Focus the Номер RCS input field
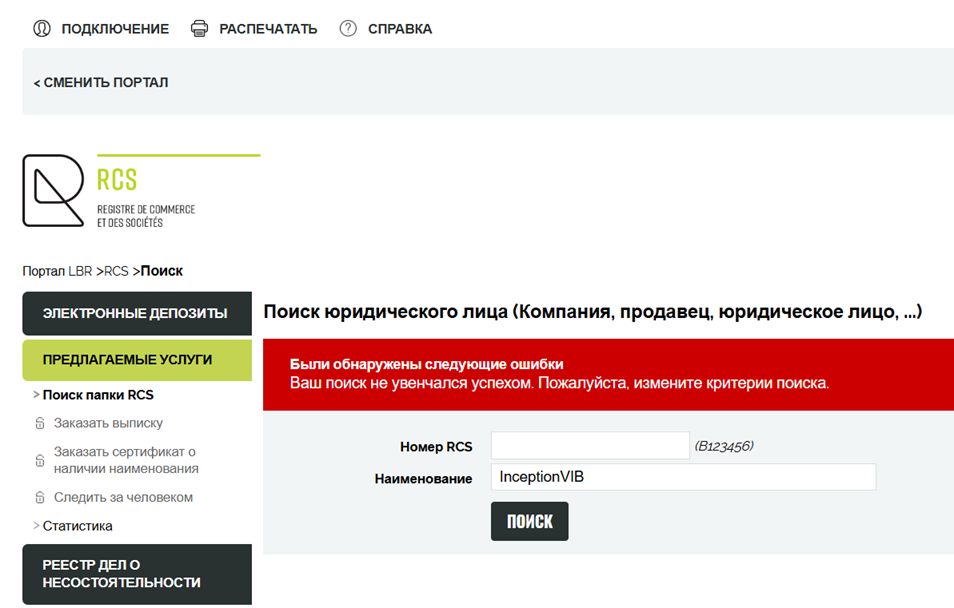Image resolution: width=954 pixels, height=608 pixels. 590,446
